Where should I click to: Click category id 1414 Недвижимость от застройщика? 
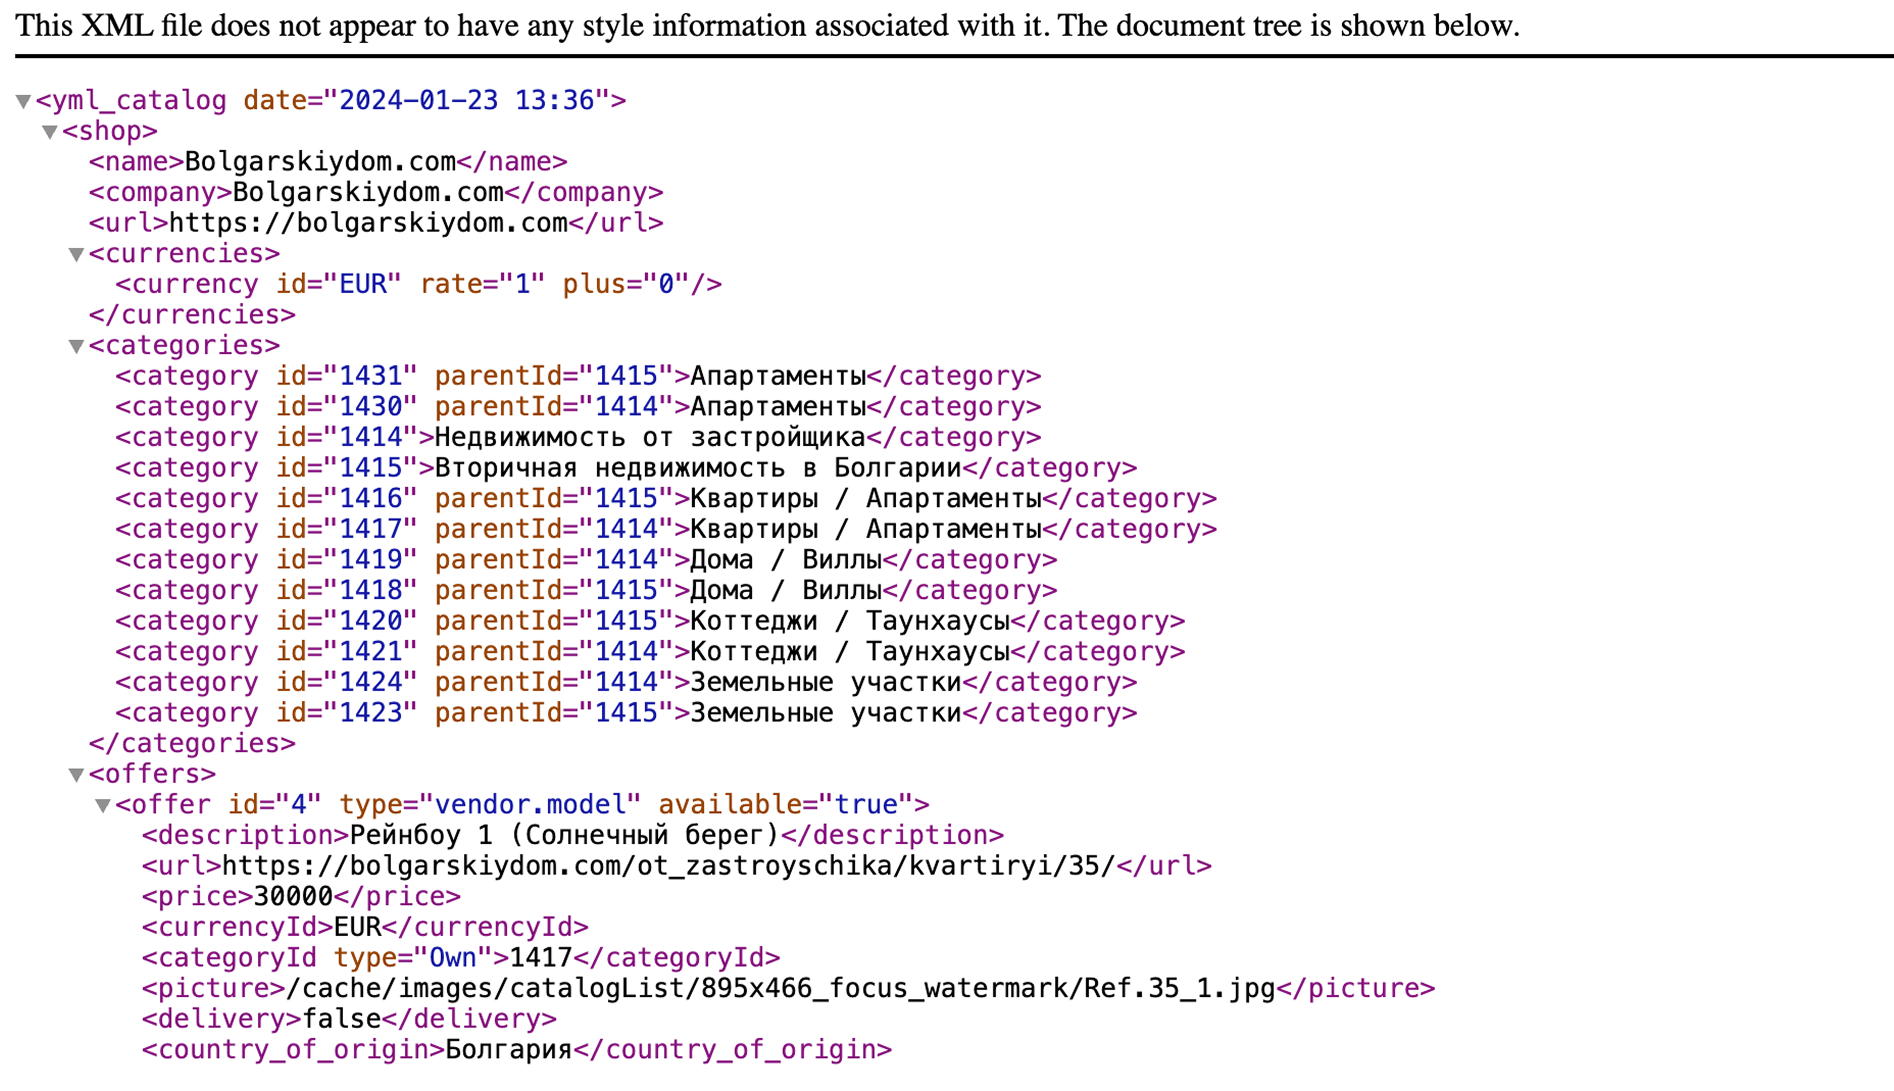pos(650,438)
